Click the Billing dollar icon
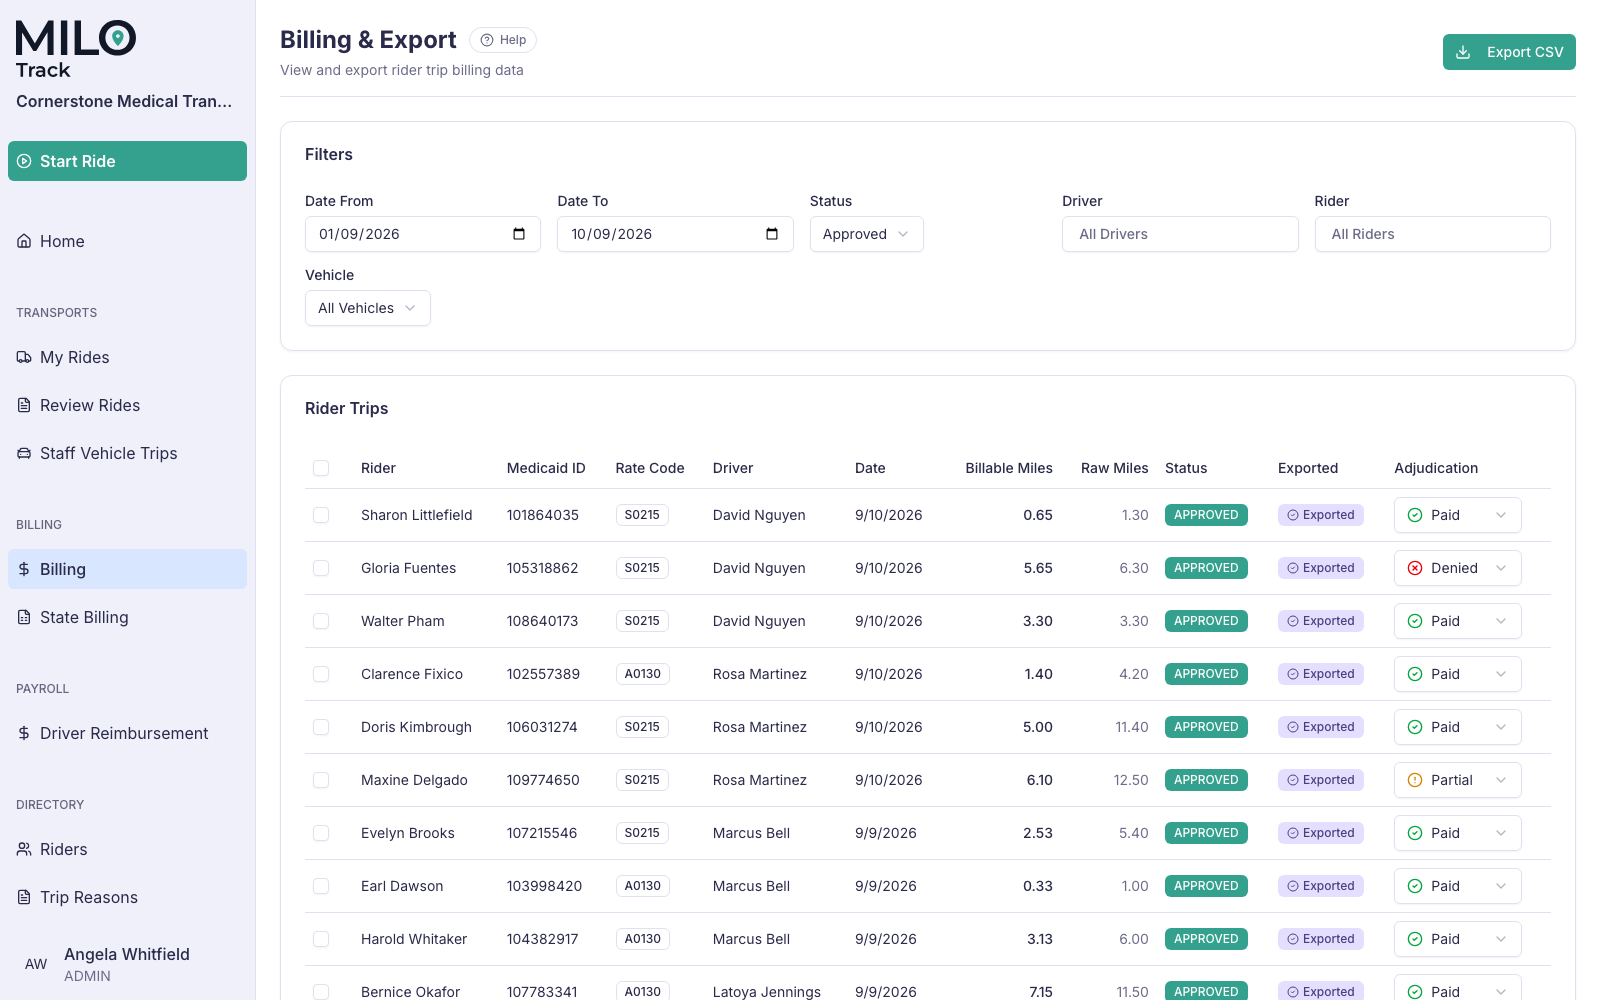The height and width of the screenshot is (1000, 1600). (x=24, y=569)
